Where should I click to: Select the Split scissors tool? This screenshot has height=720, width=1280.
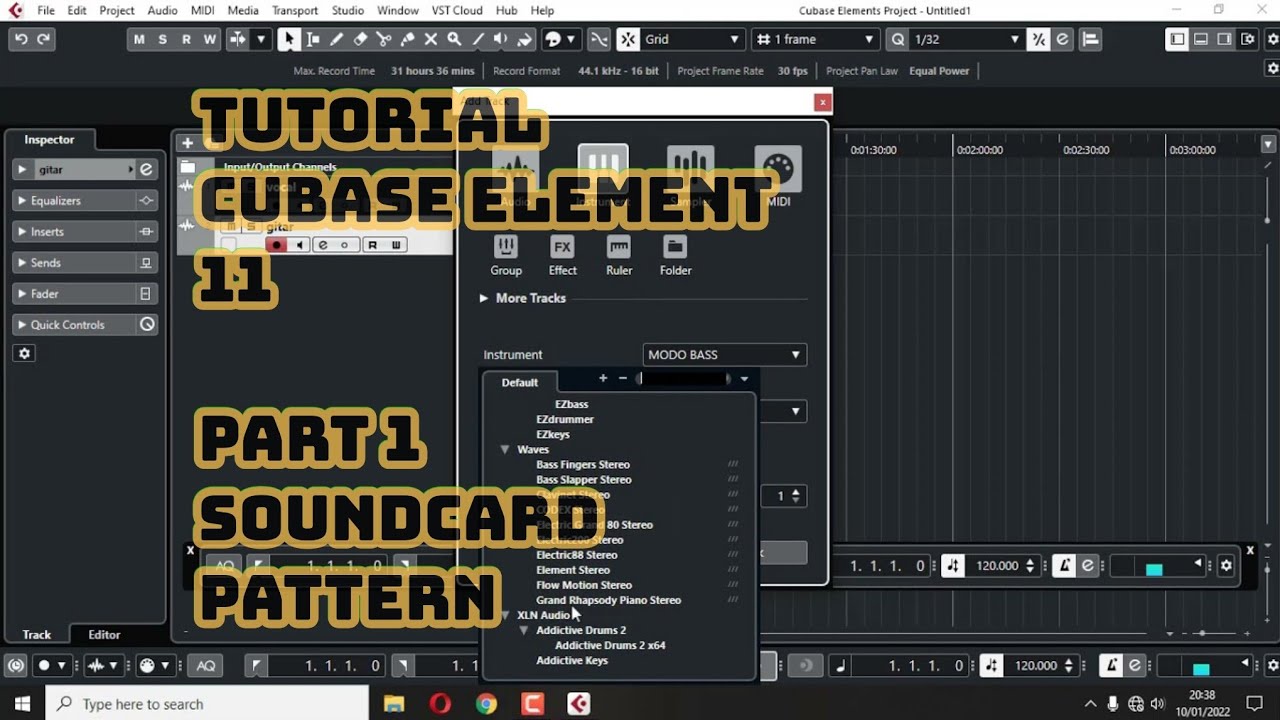(384, 39)
